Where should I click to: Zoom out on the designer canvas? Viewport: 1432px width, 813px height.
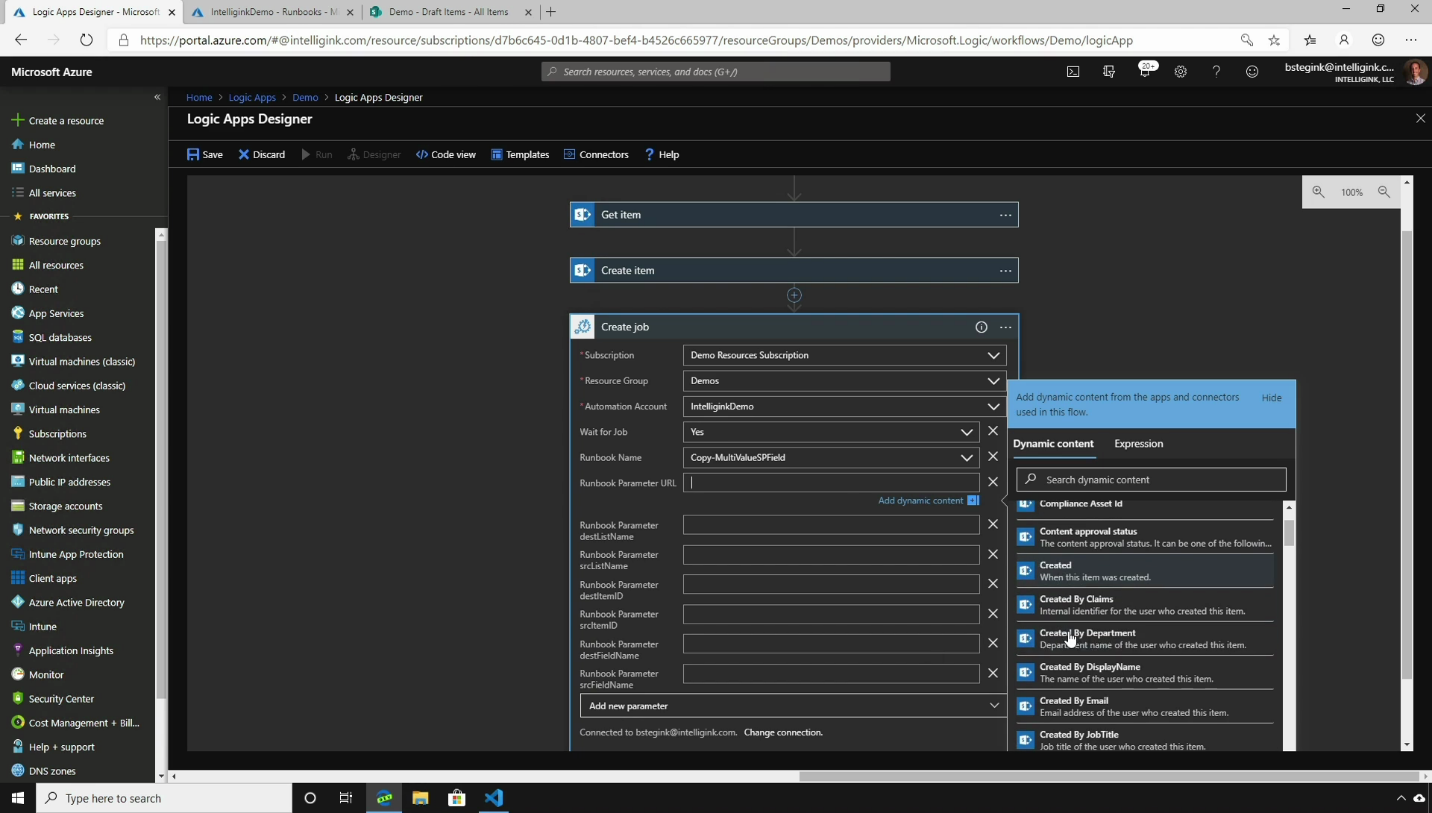click(1384, 192)
